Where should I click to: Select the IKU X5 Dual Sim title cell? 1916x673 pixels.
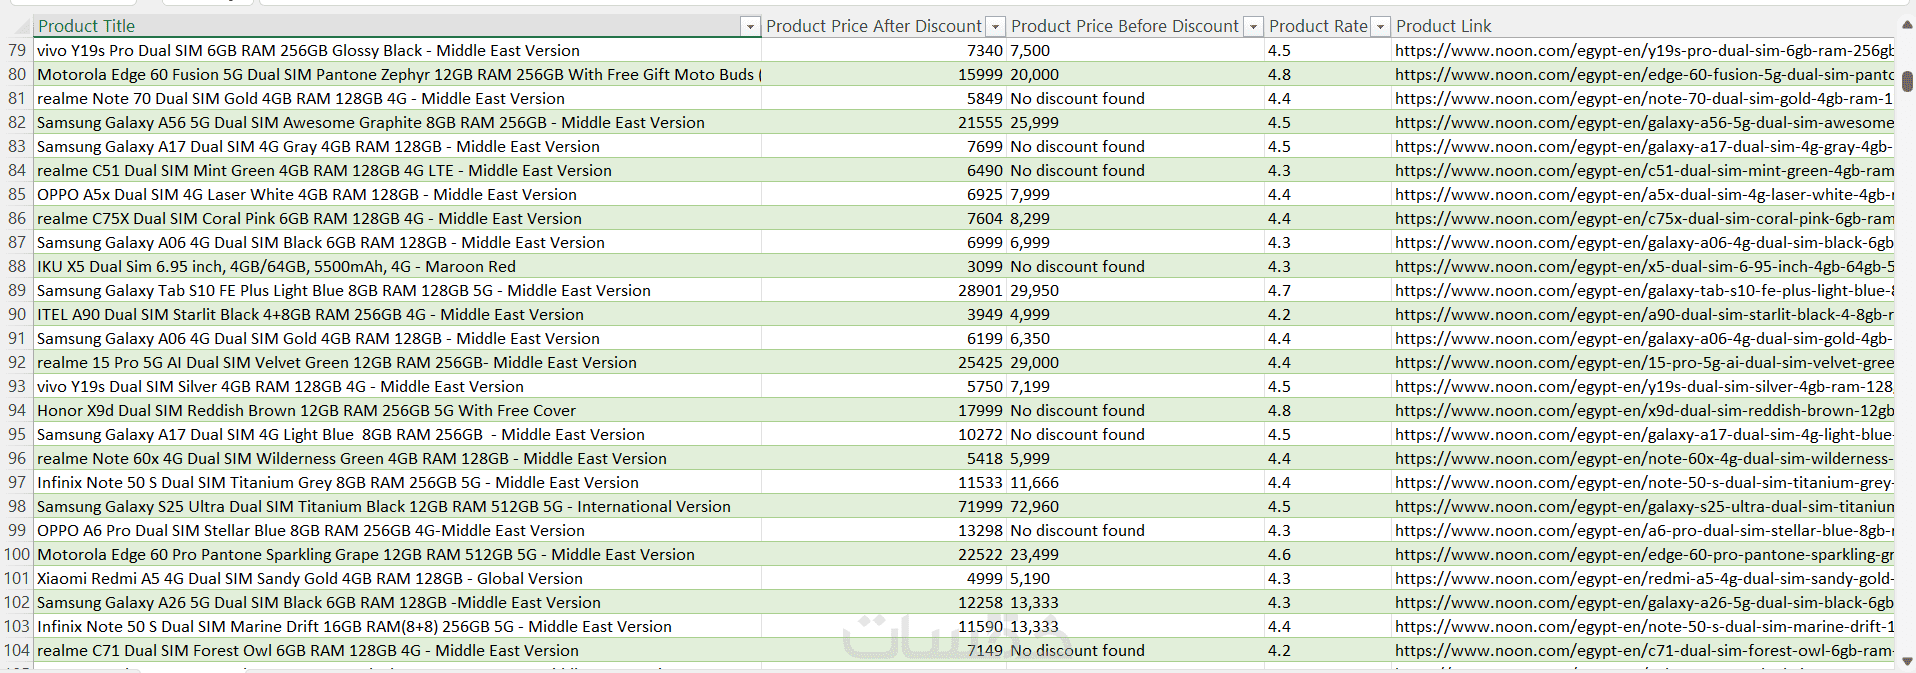pyautogui.click(x=276, y=267)
